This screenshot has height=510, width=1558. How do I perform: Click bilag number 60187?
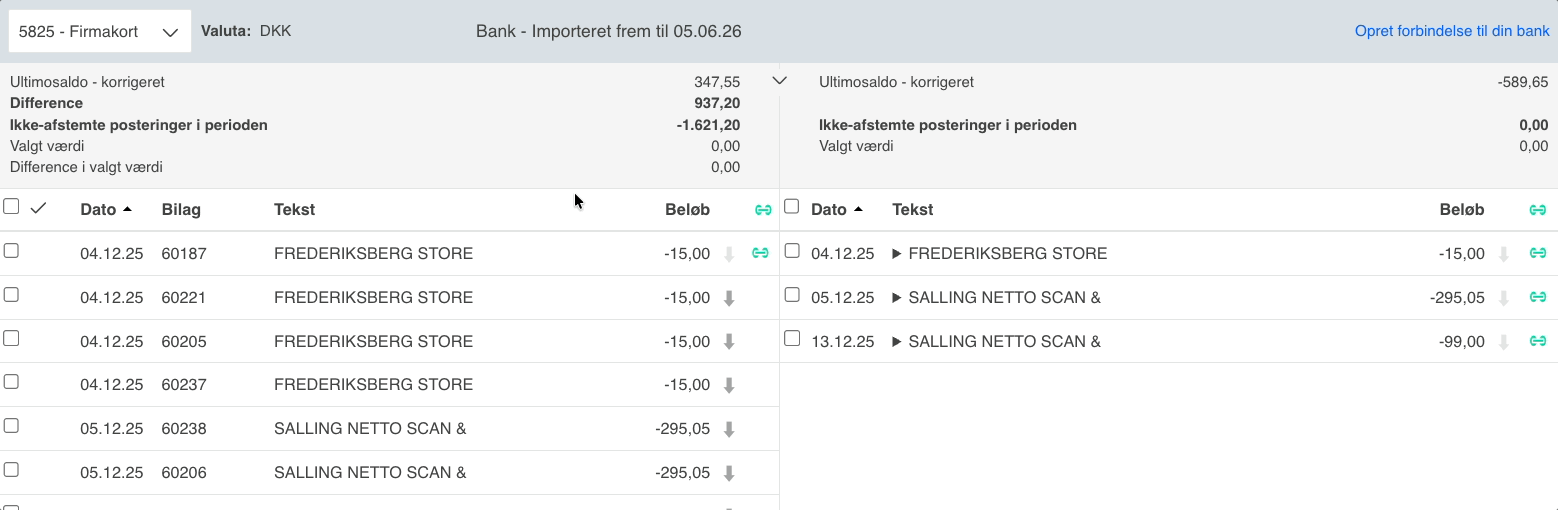click(184, 254)
